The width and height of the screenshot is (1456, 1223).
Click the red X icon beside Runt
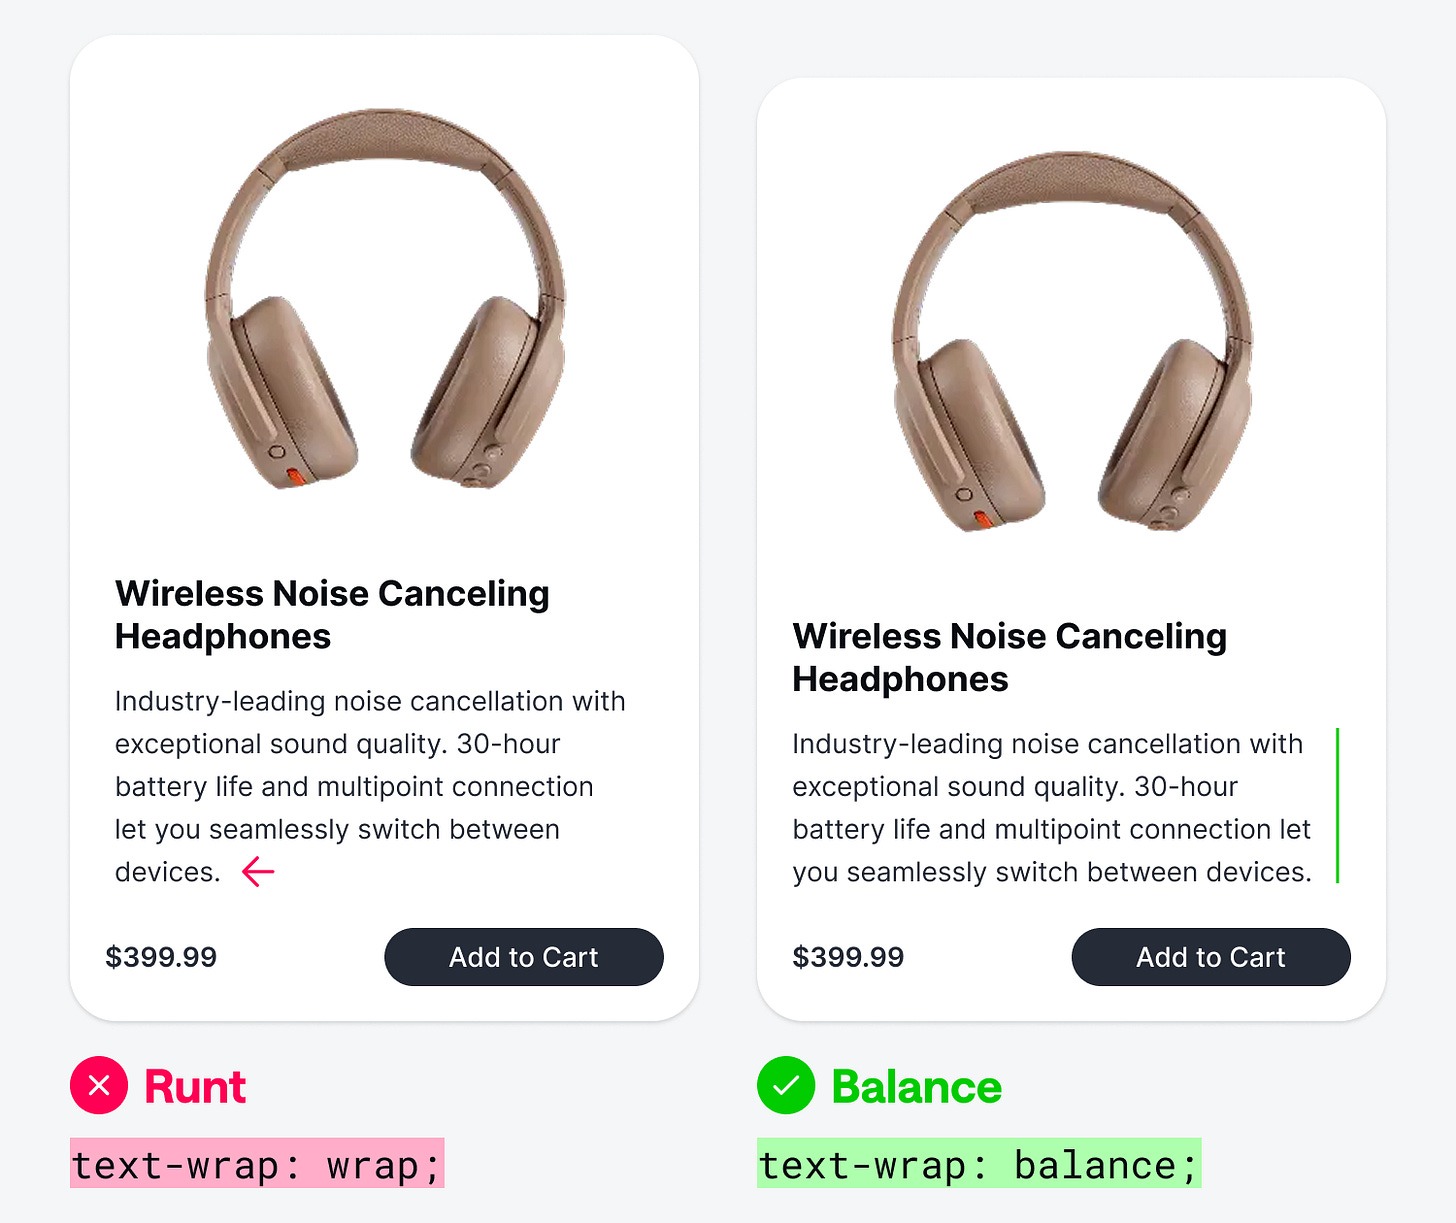[99, 1085]
